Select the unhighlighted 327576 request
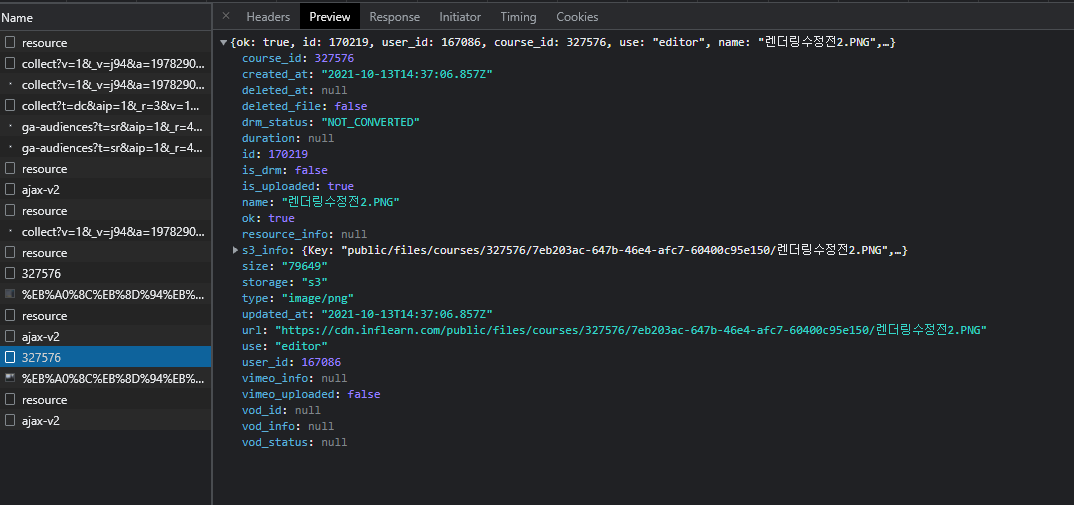1074x505 pixels. (41, 274)
